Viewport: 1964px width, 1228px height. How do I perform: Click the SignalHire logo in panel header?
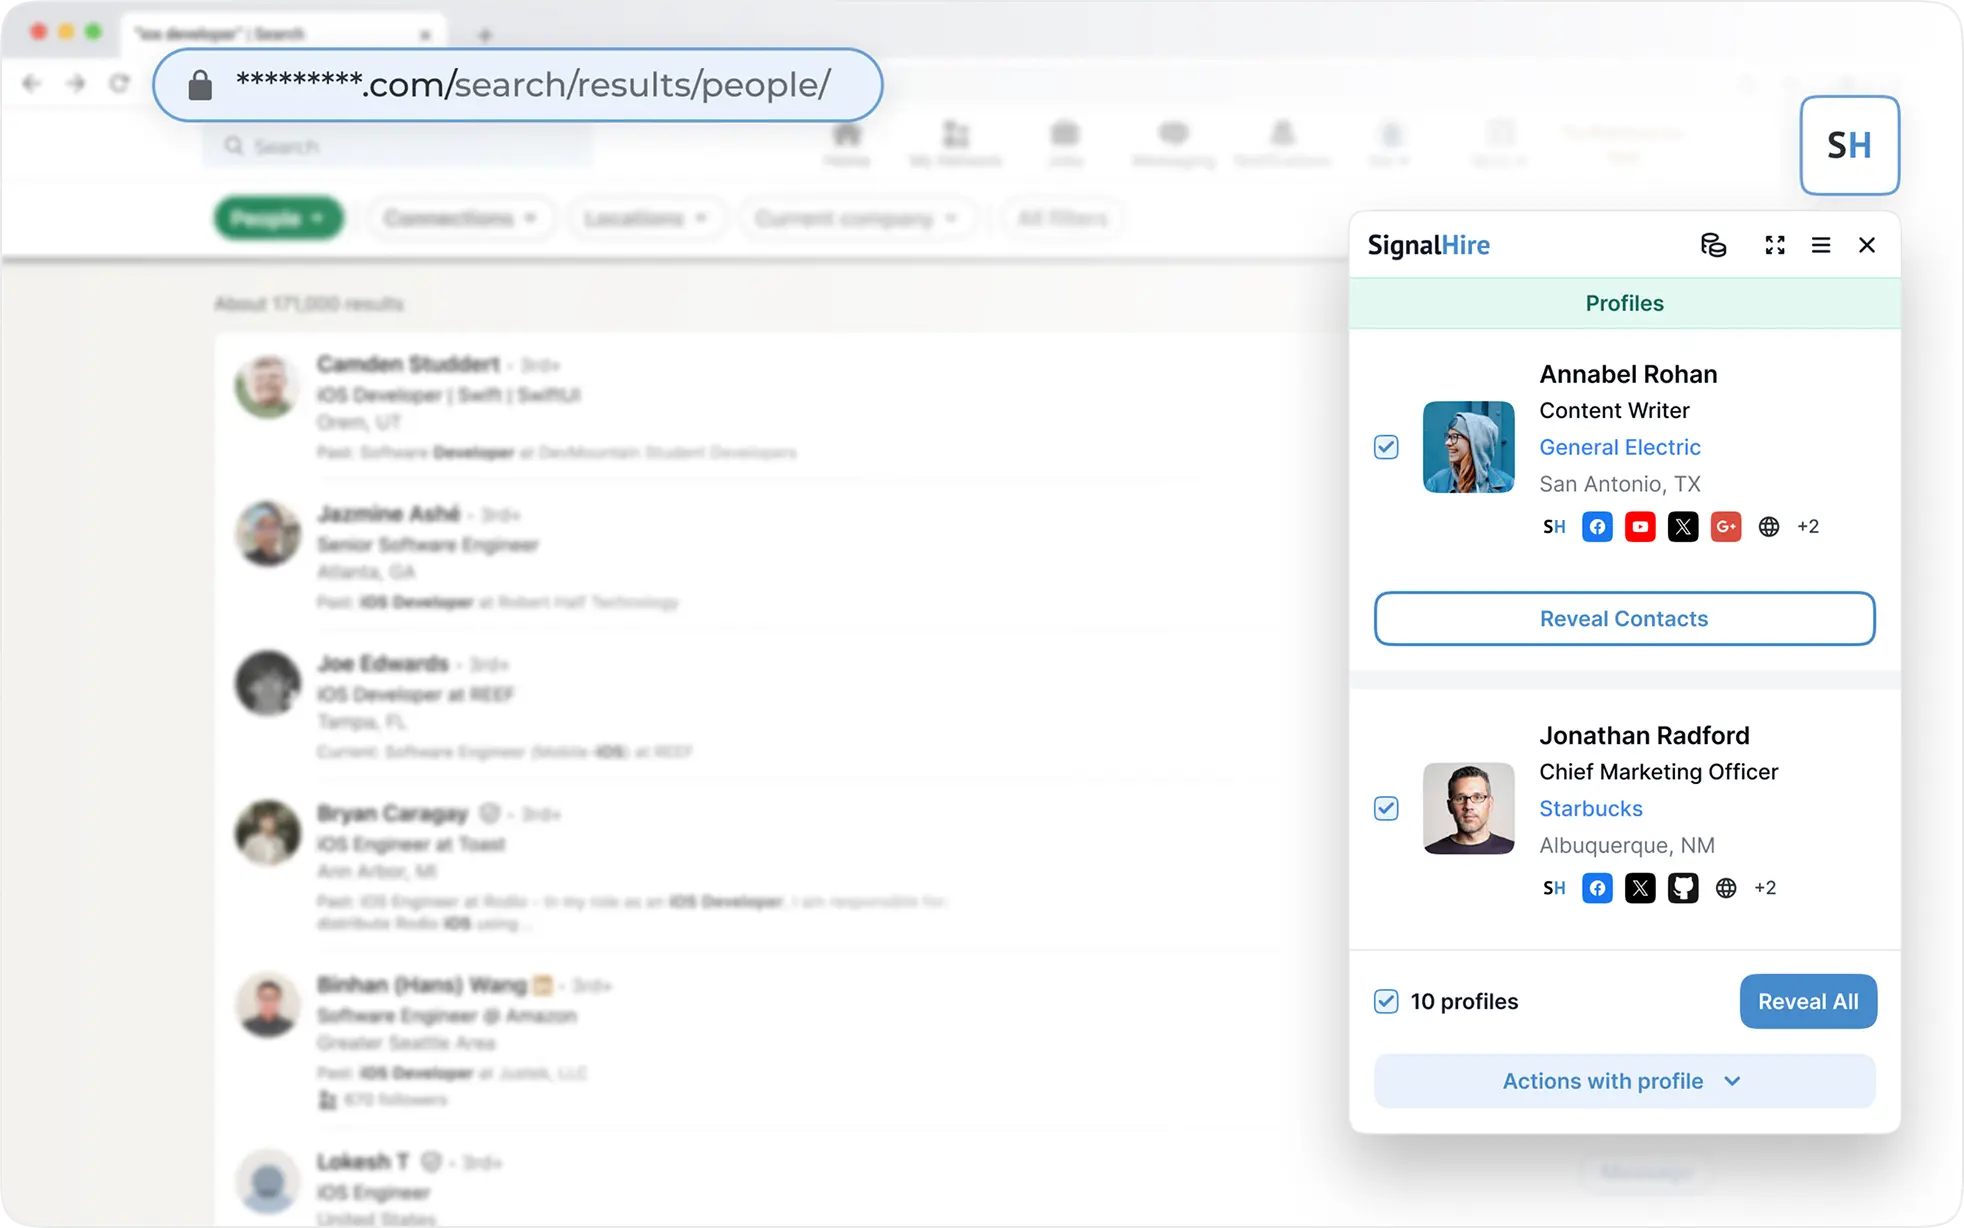click(x=1428, y=245)
